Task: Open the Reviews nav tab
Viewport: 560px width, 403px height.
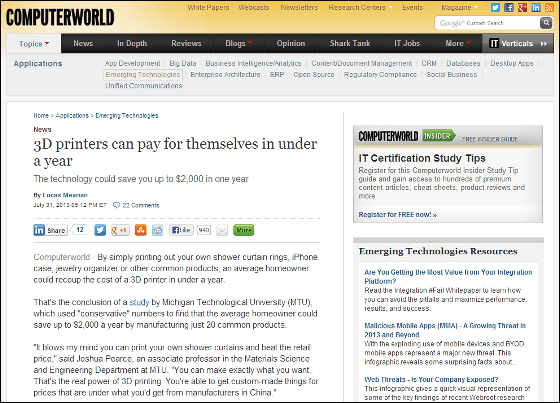Action: click(186, 43)
